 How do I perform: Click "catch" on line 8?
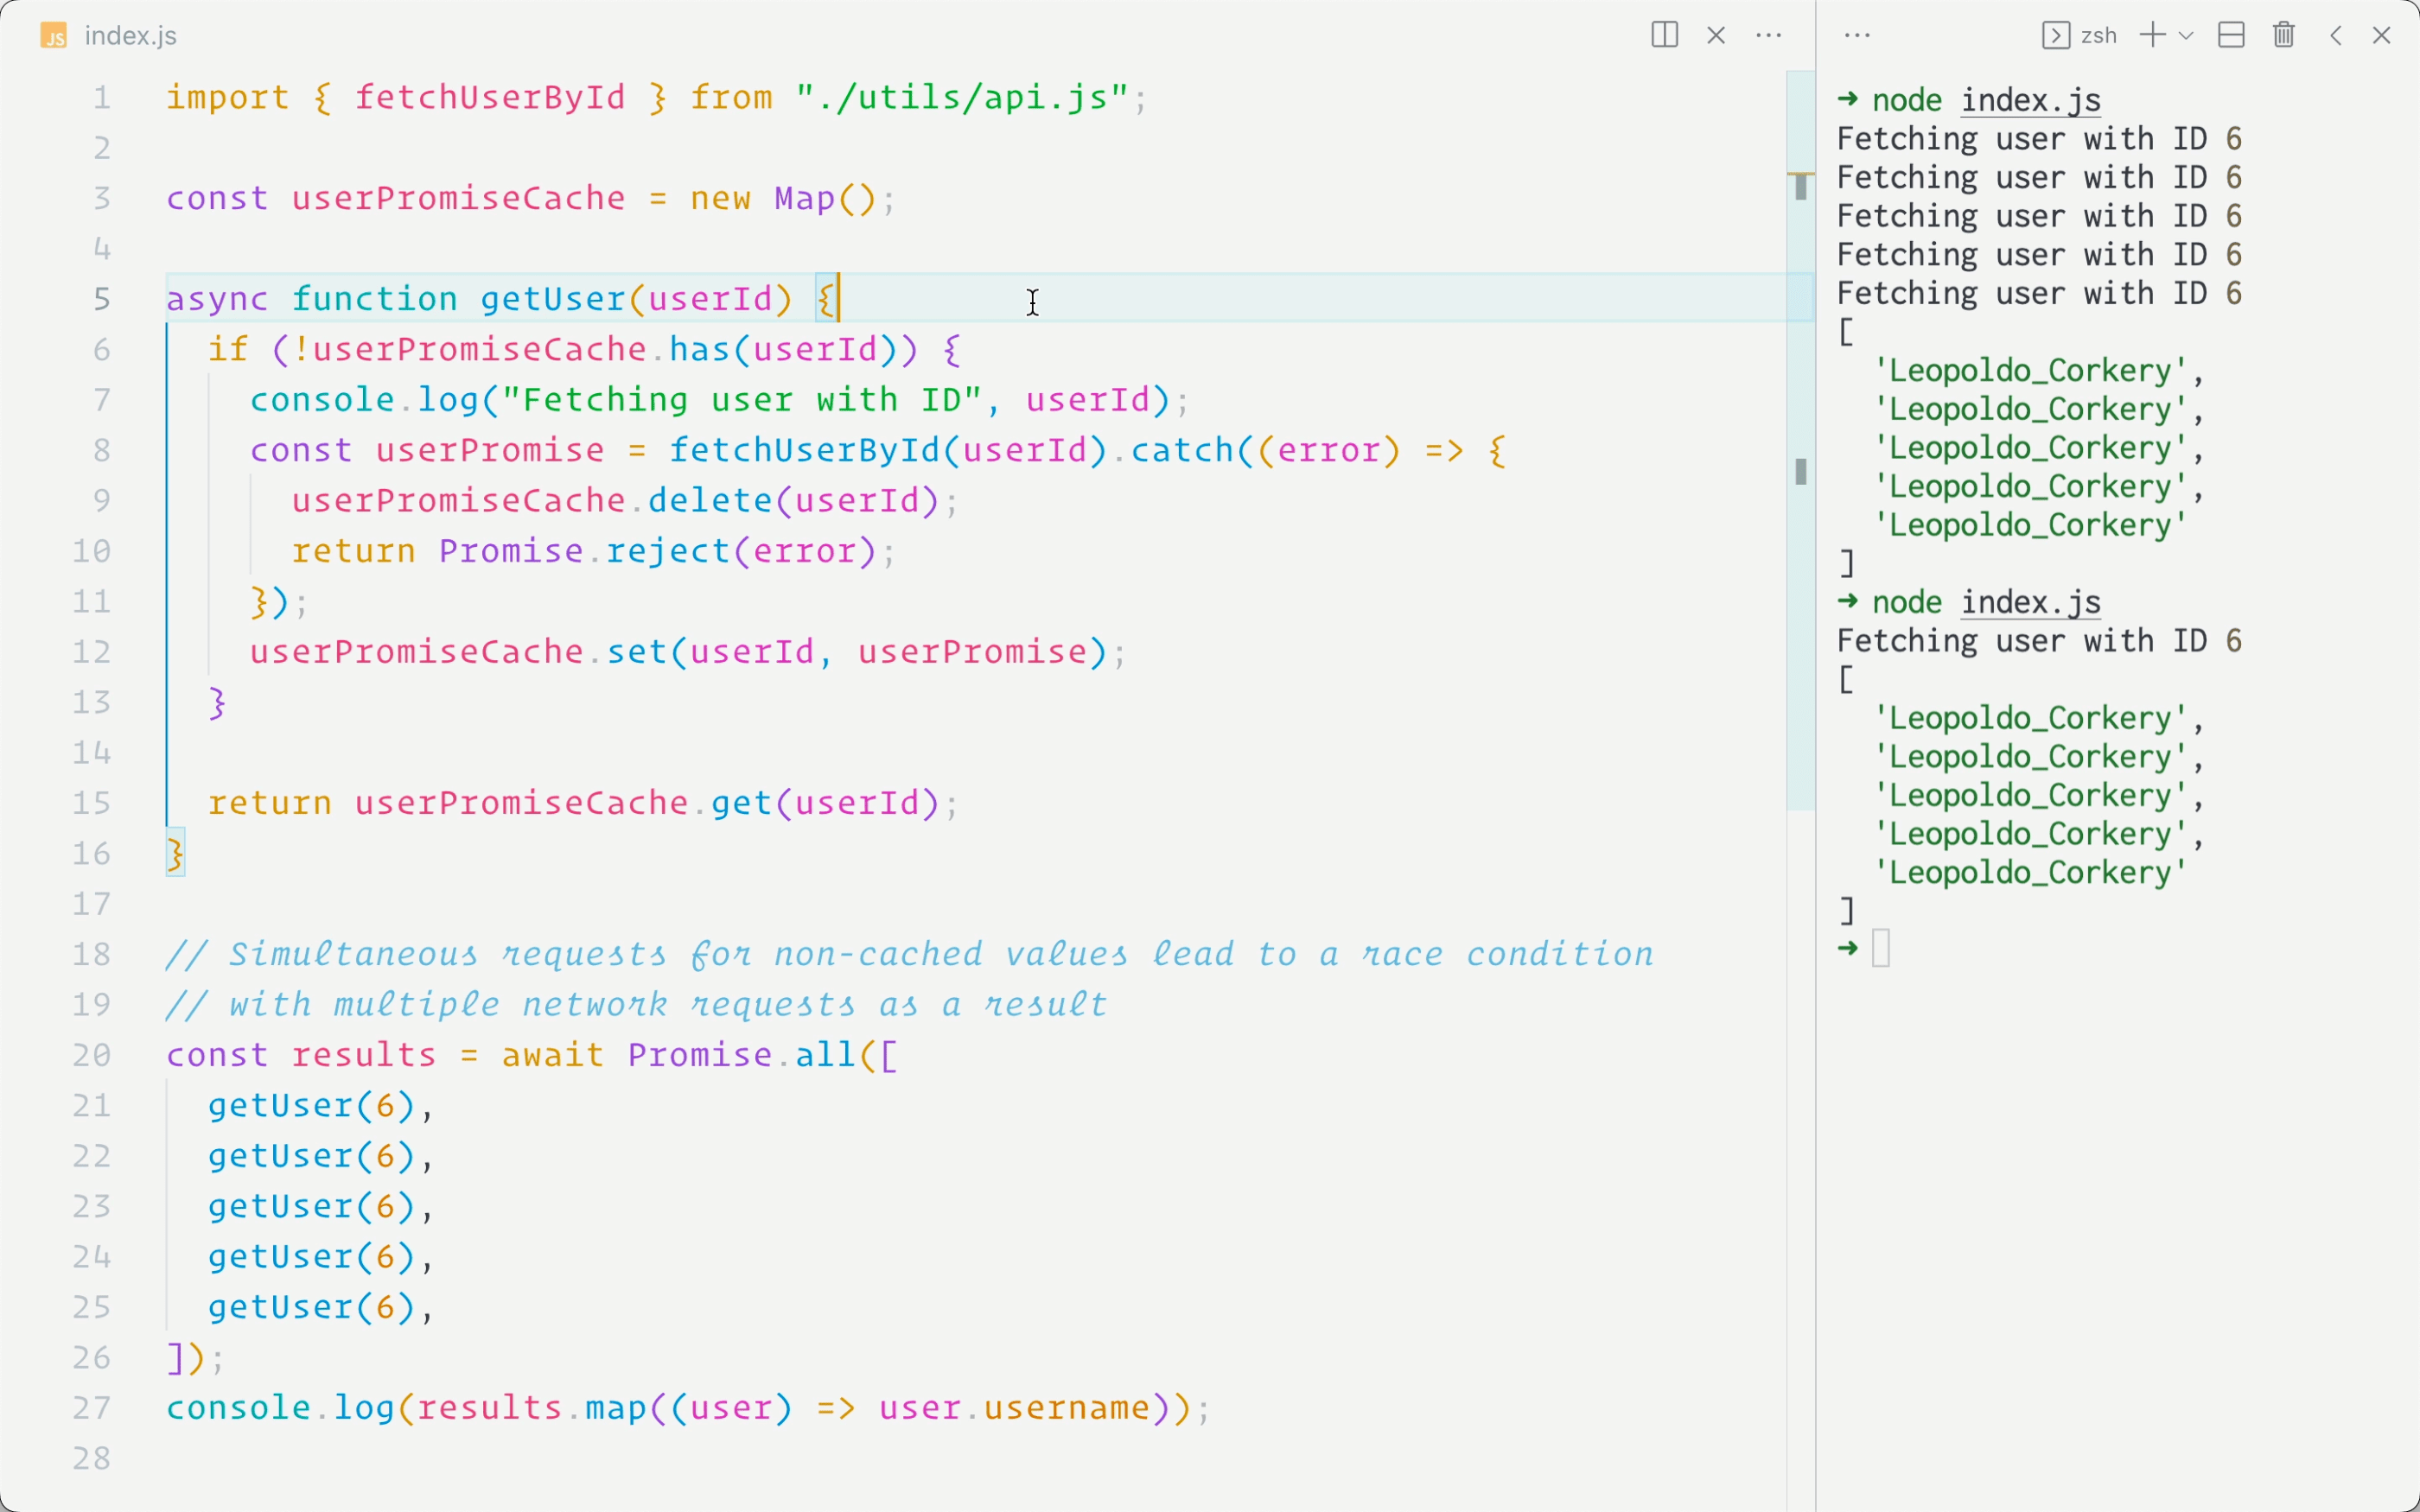tap(1184, 450)
